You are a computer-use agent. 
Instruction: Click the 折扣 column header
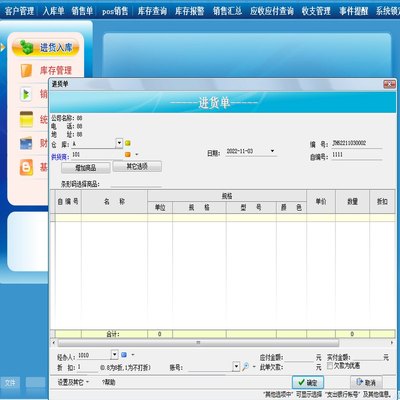pos(382,202)
